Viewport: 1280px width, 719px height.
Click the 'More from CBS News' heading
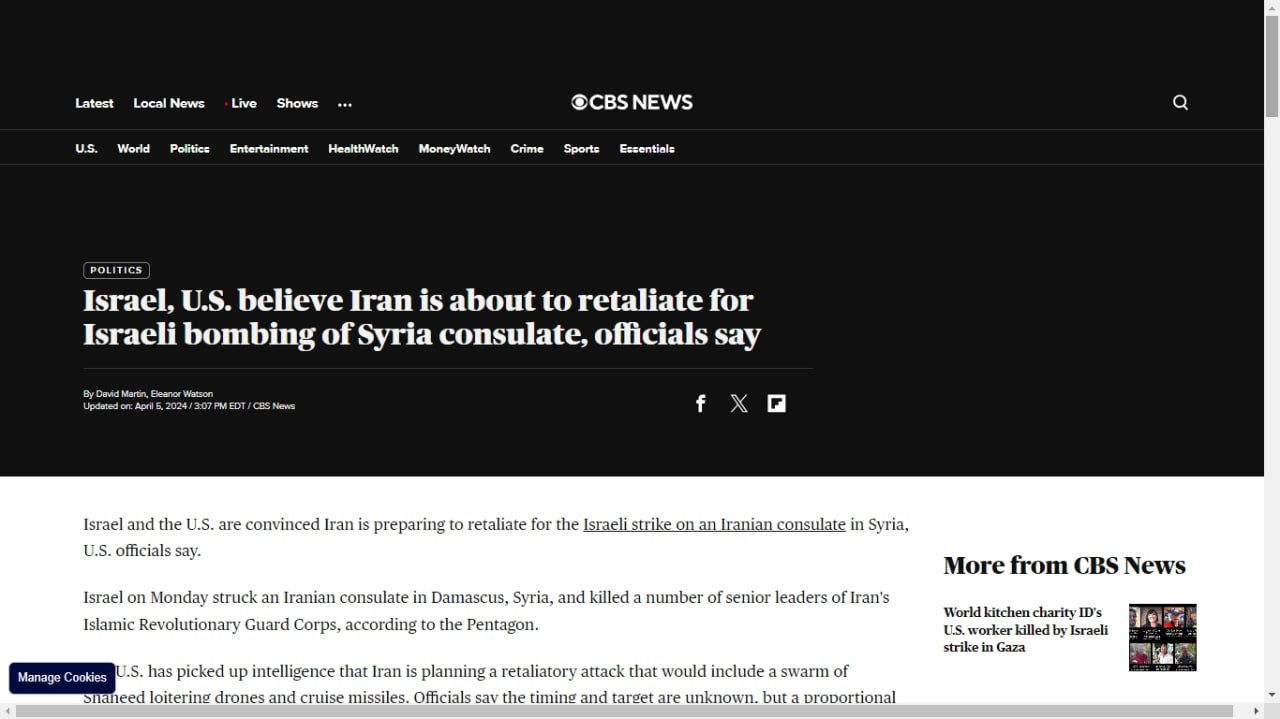1064,565
